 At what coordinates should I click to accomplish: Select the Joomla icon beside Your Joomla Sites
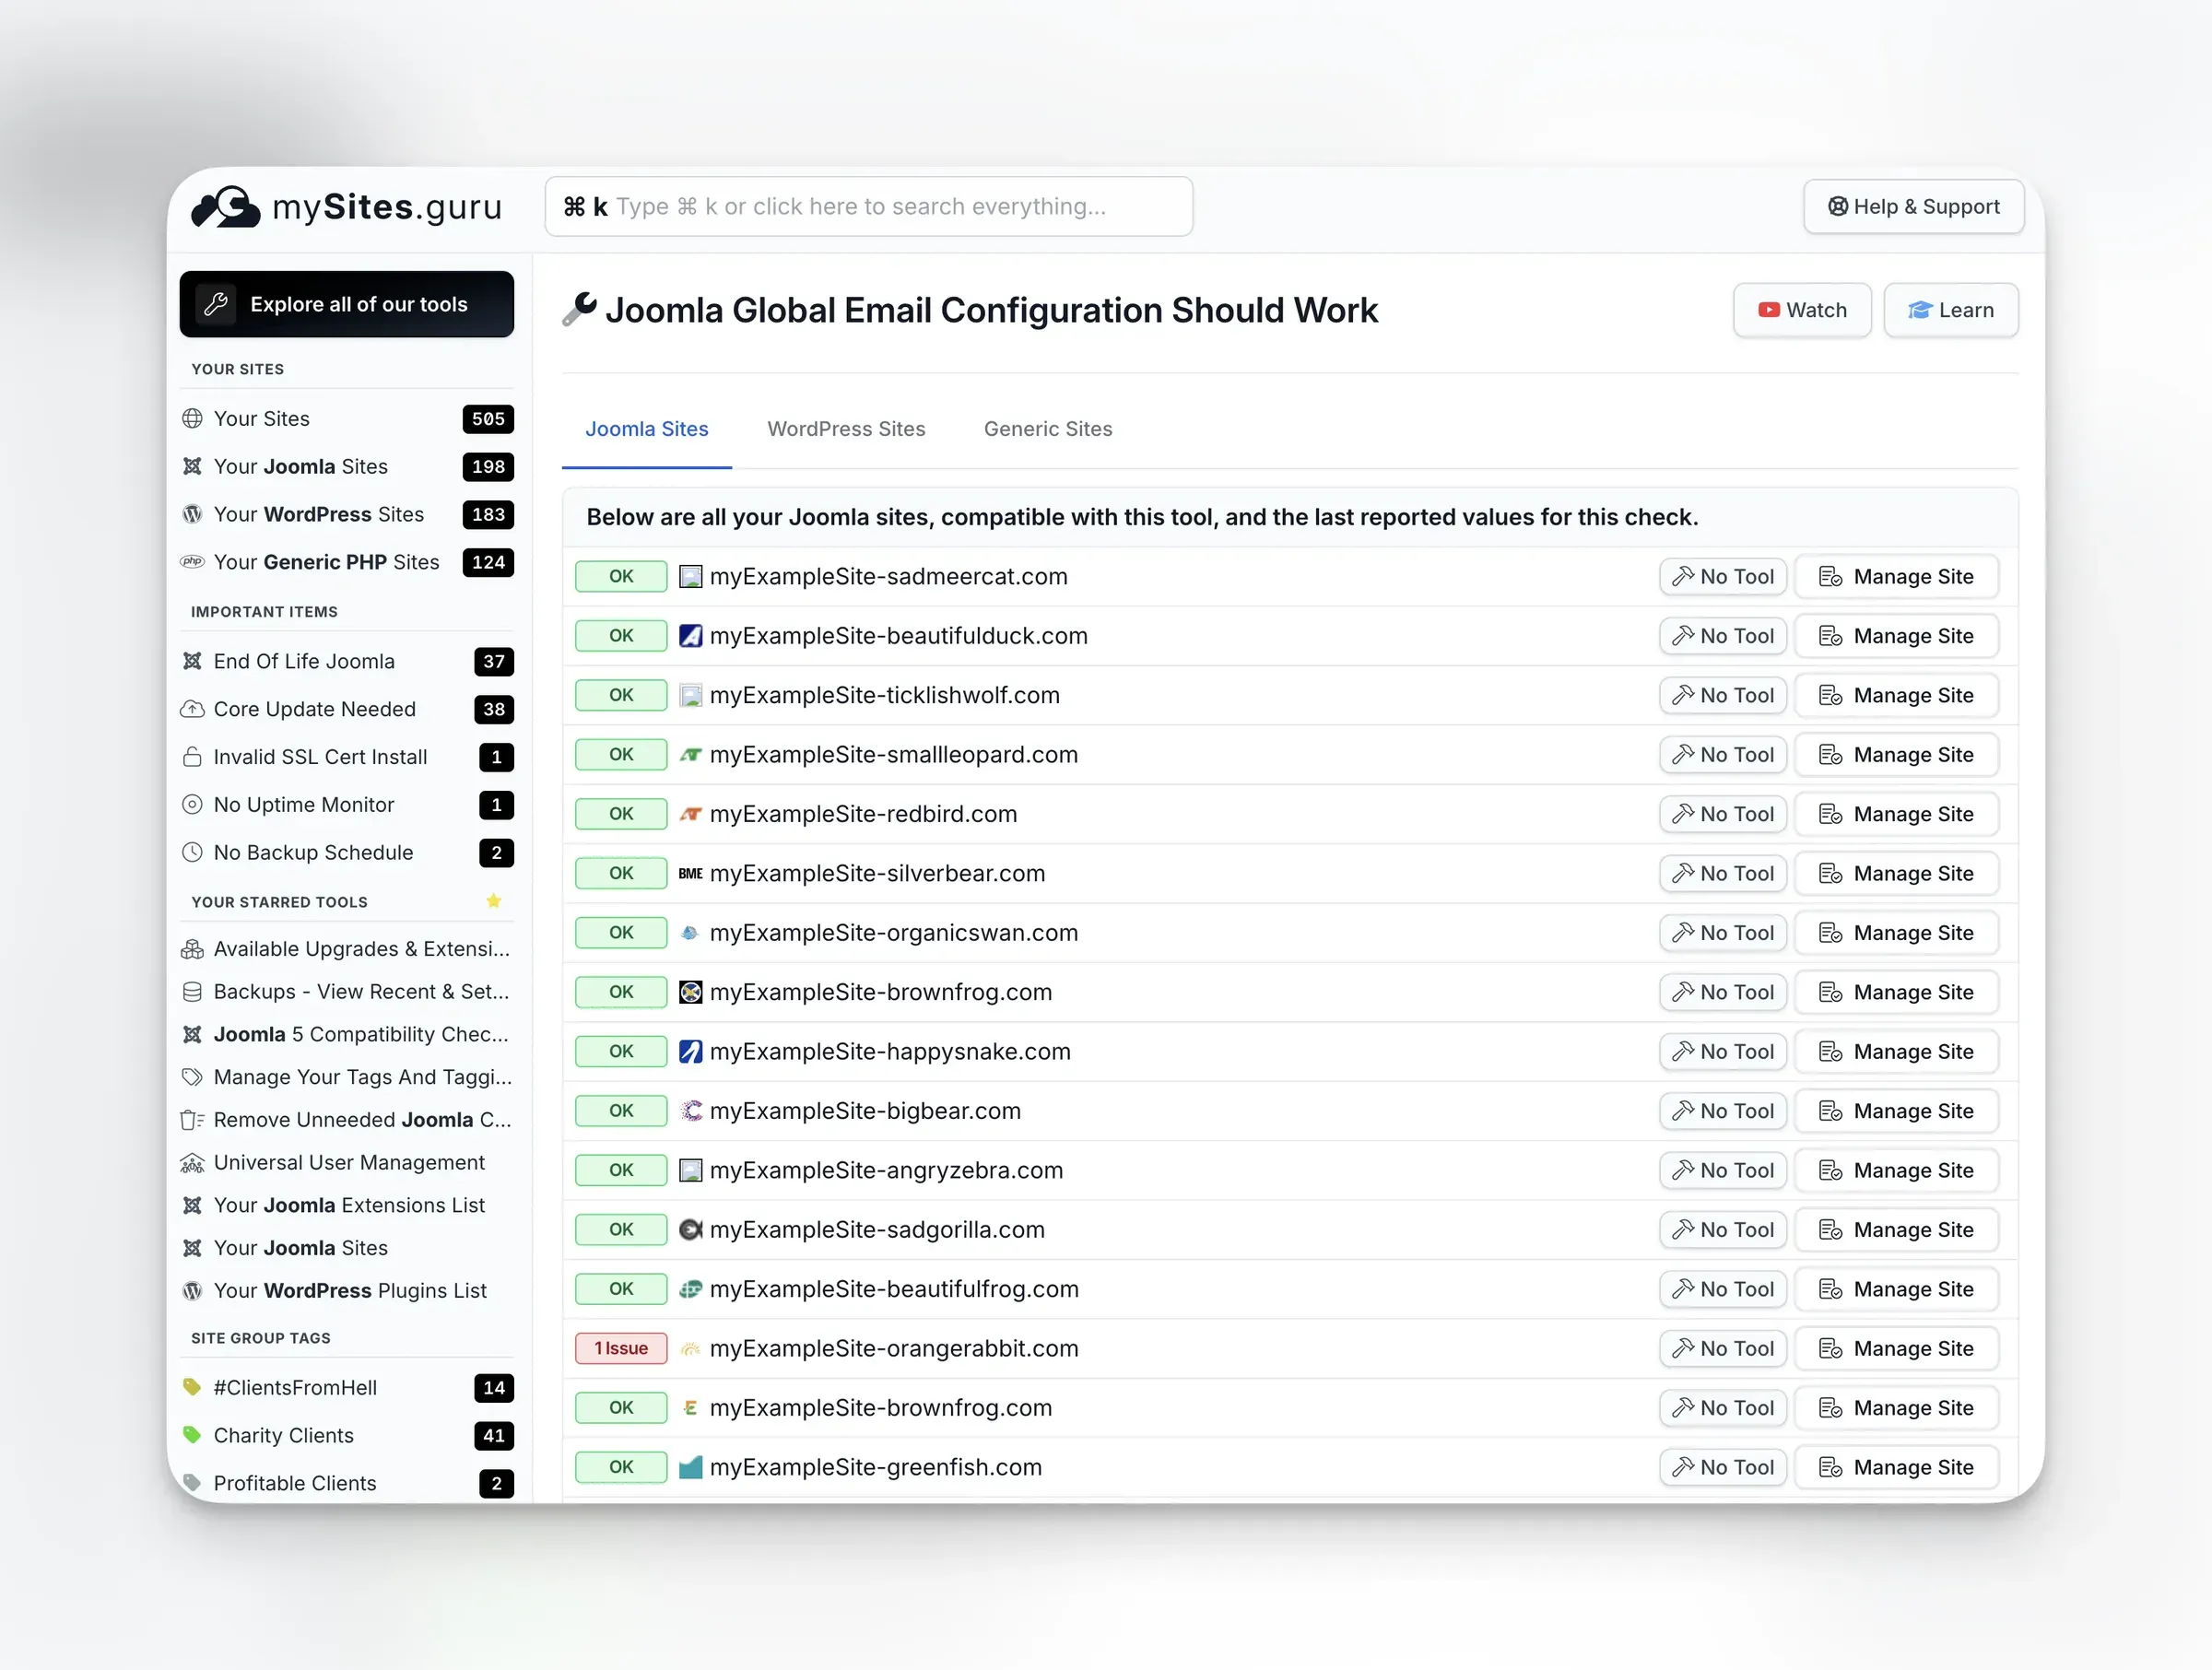tap(192, 466)
